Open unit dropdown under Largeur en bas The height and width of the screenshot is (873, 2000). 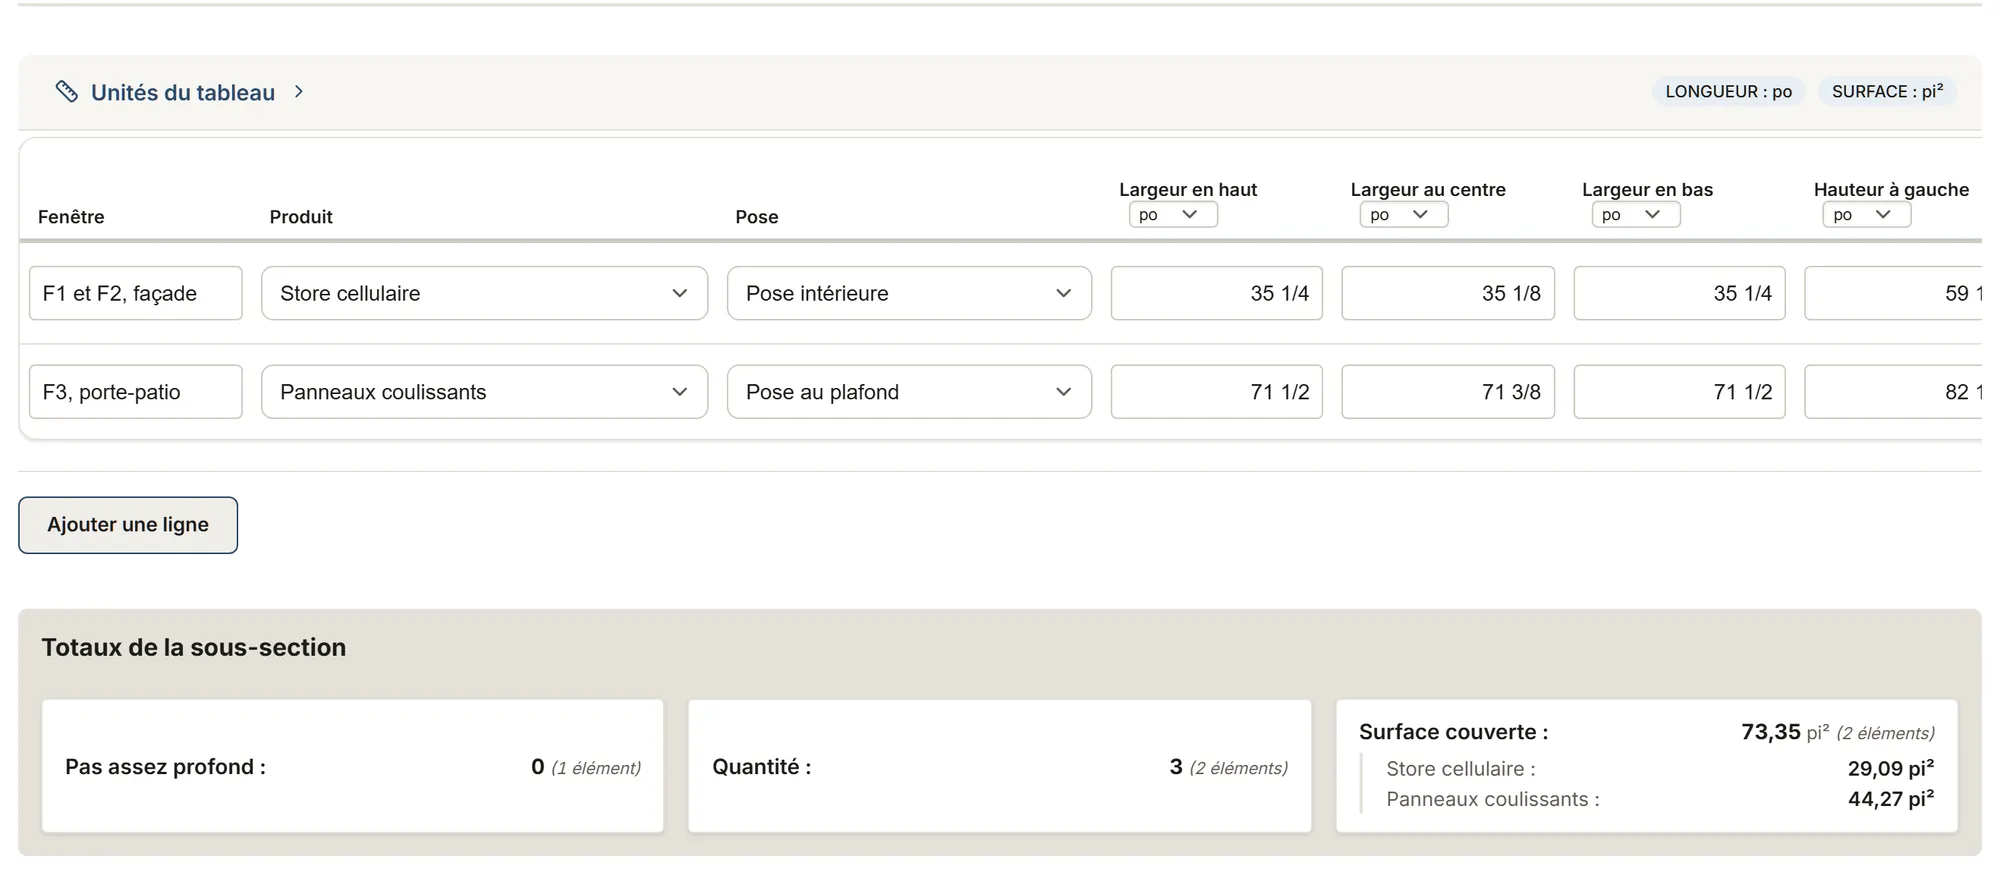click(x=1636, y=215)
